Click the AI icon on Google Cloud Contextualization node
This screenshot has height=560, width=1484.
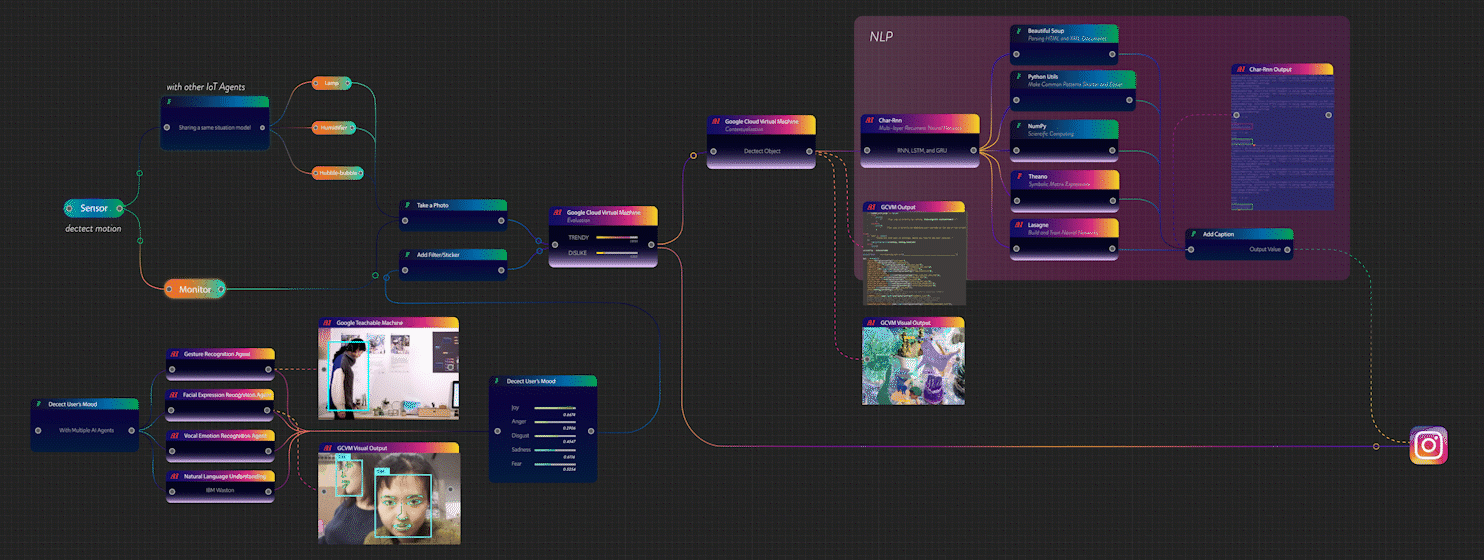pyautogui.click(x=716, y=121)
